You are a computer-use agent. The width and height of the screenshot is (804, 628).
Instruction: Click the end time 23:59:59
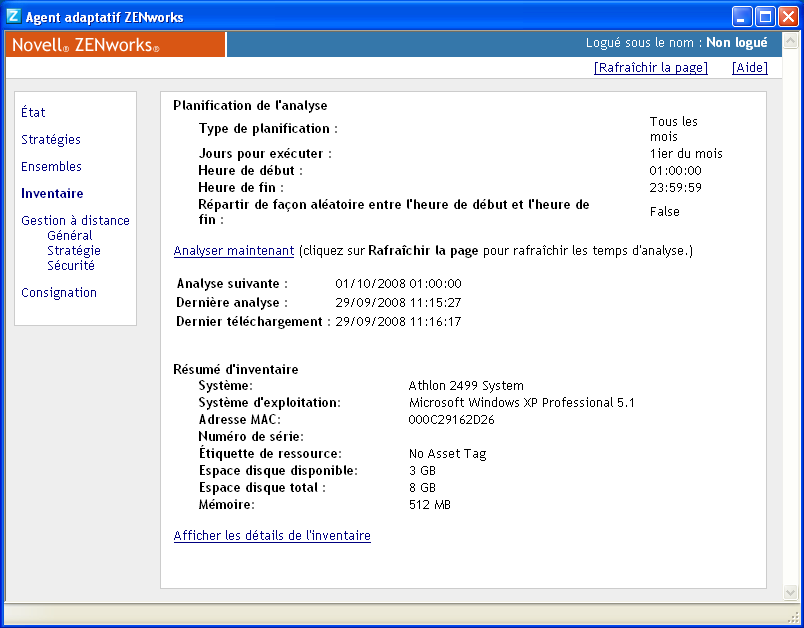click(675, 188)
